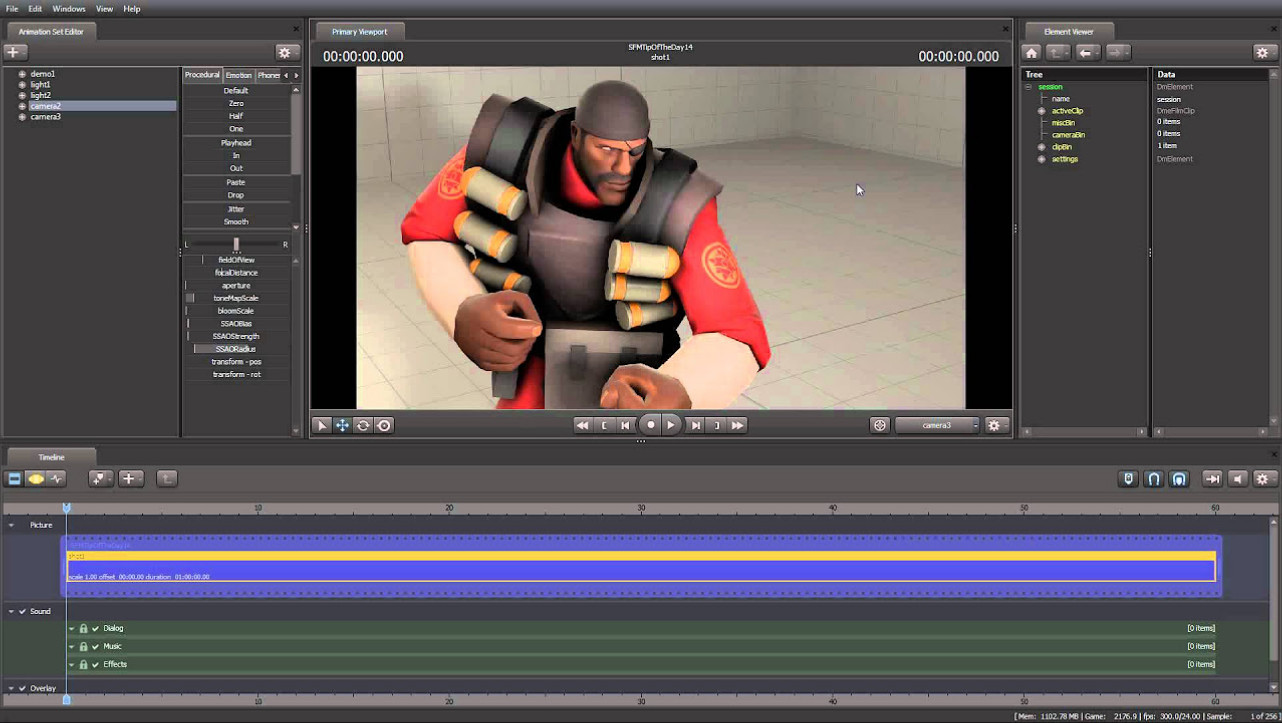Select the Procedural presets tab
This screenshot has height=723, width=1282.
pyautogui.click(x=202, y=75)
